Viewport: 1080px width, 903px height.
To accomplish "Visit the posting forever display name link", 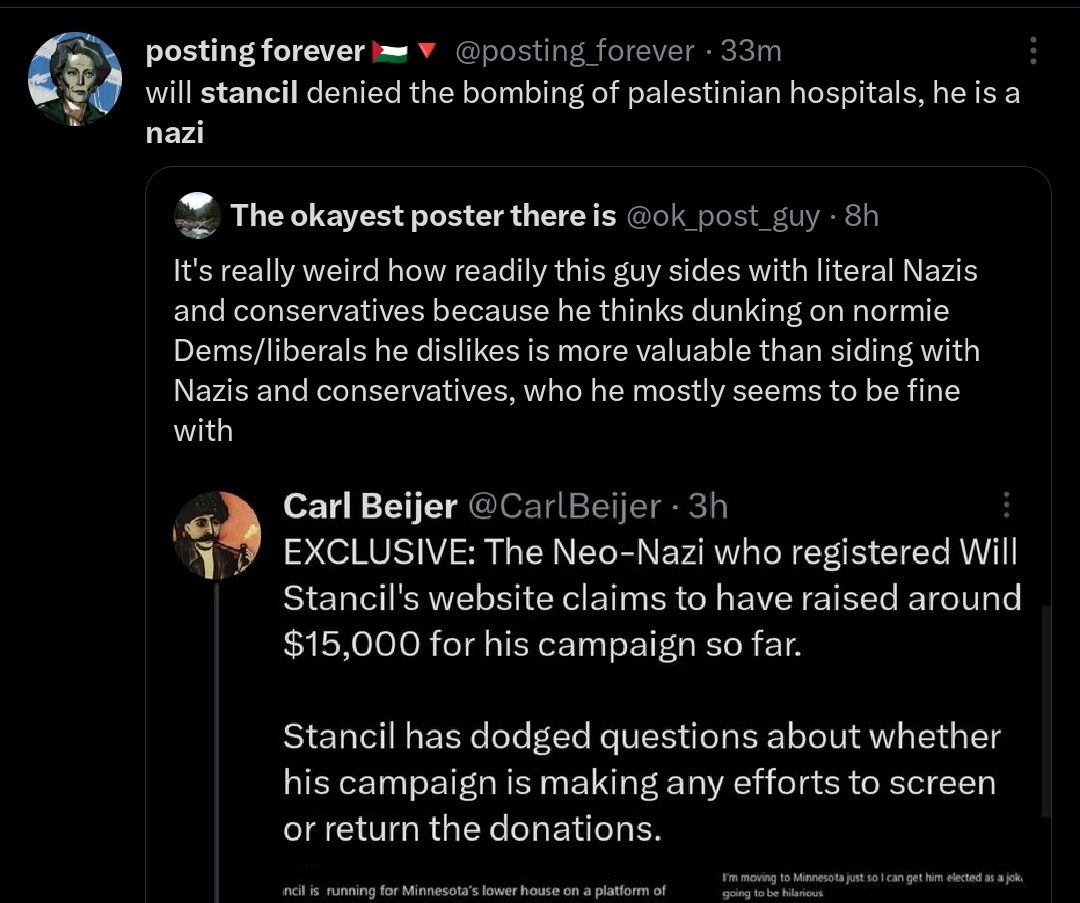I will coord(255,51).
